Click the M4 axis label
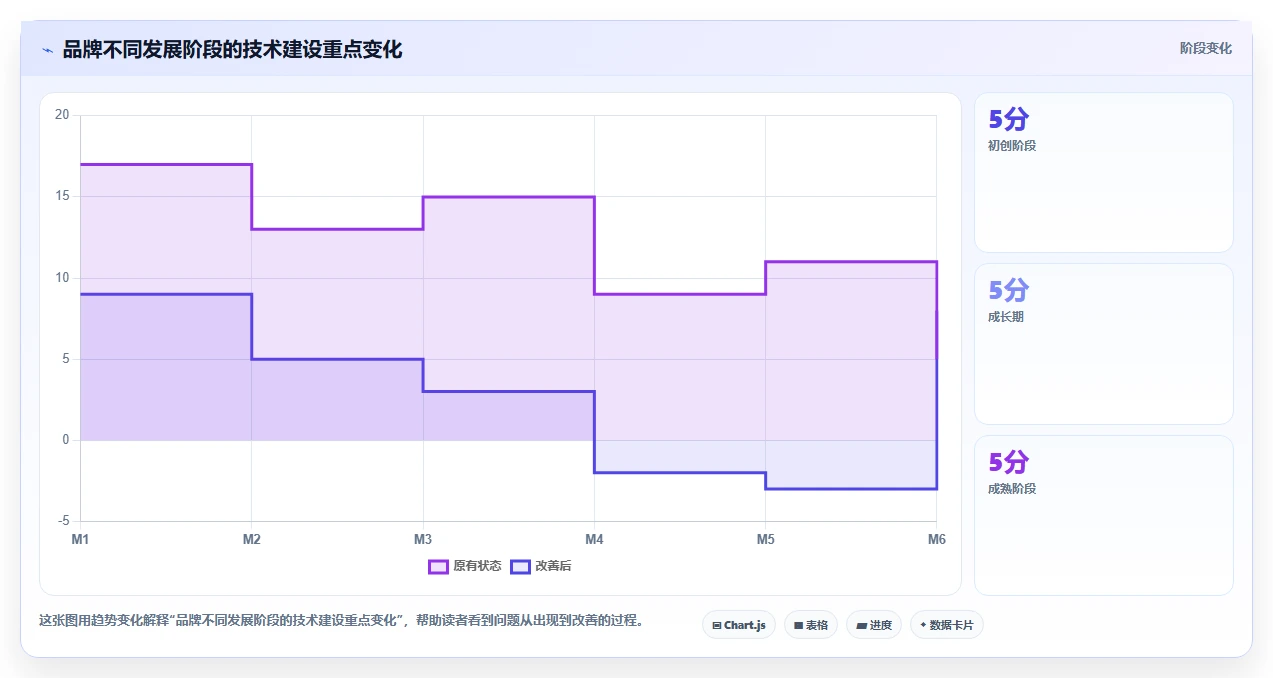Image resolution: width=1273 pixels, height=678 pixels. pos(594,540)
